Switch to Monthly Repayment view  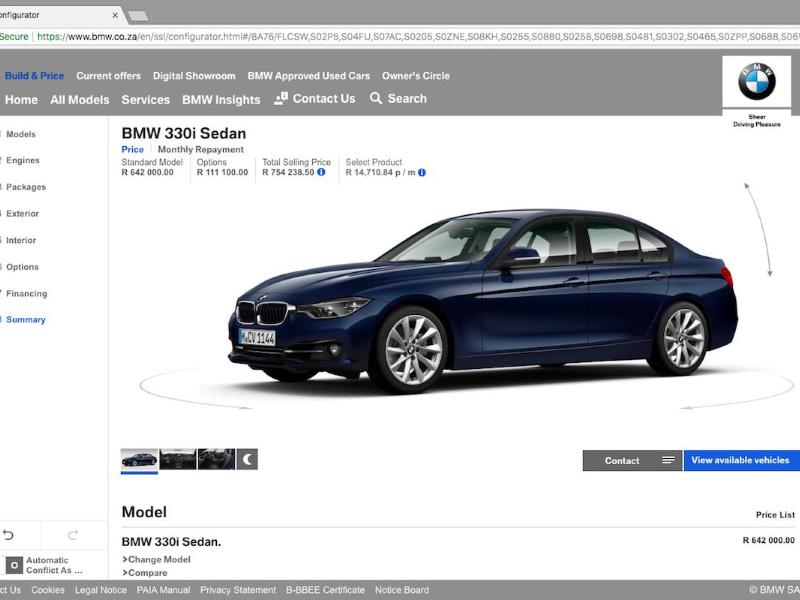[x=200, y=150]
